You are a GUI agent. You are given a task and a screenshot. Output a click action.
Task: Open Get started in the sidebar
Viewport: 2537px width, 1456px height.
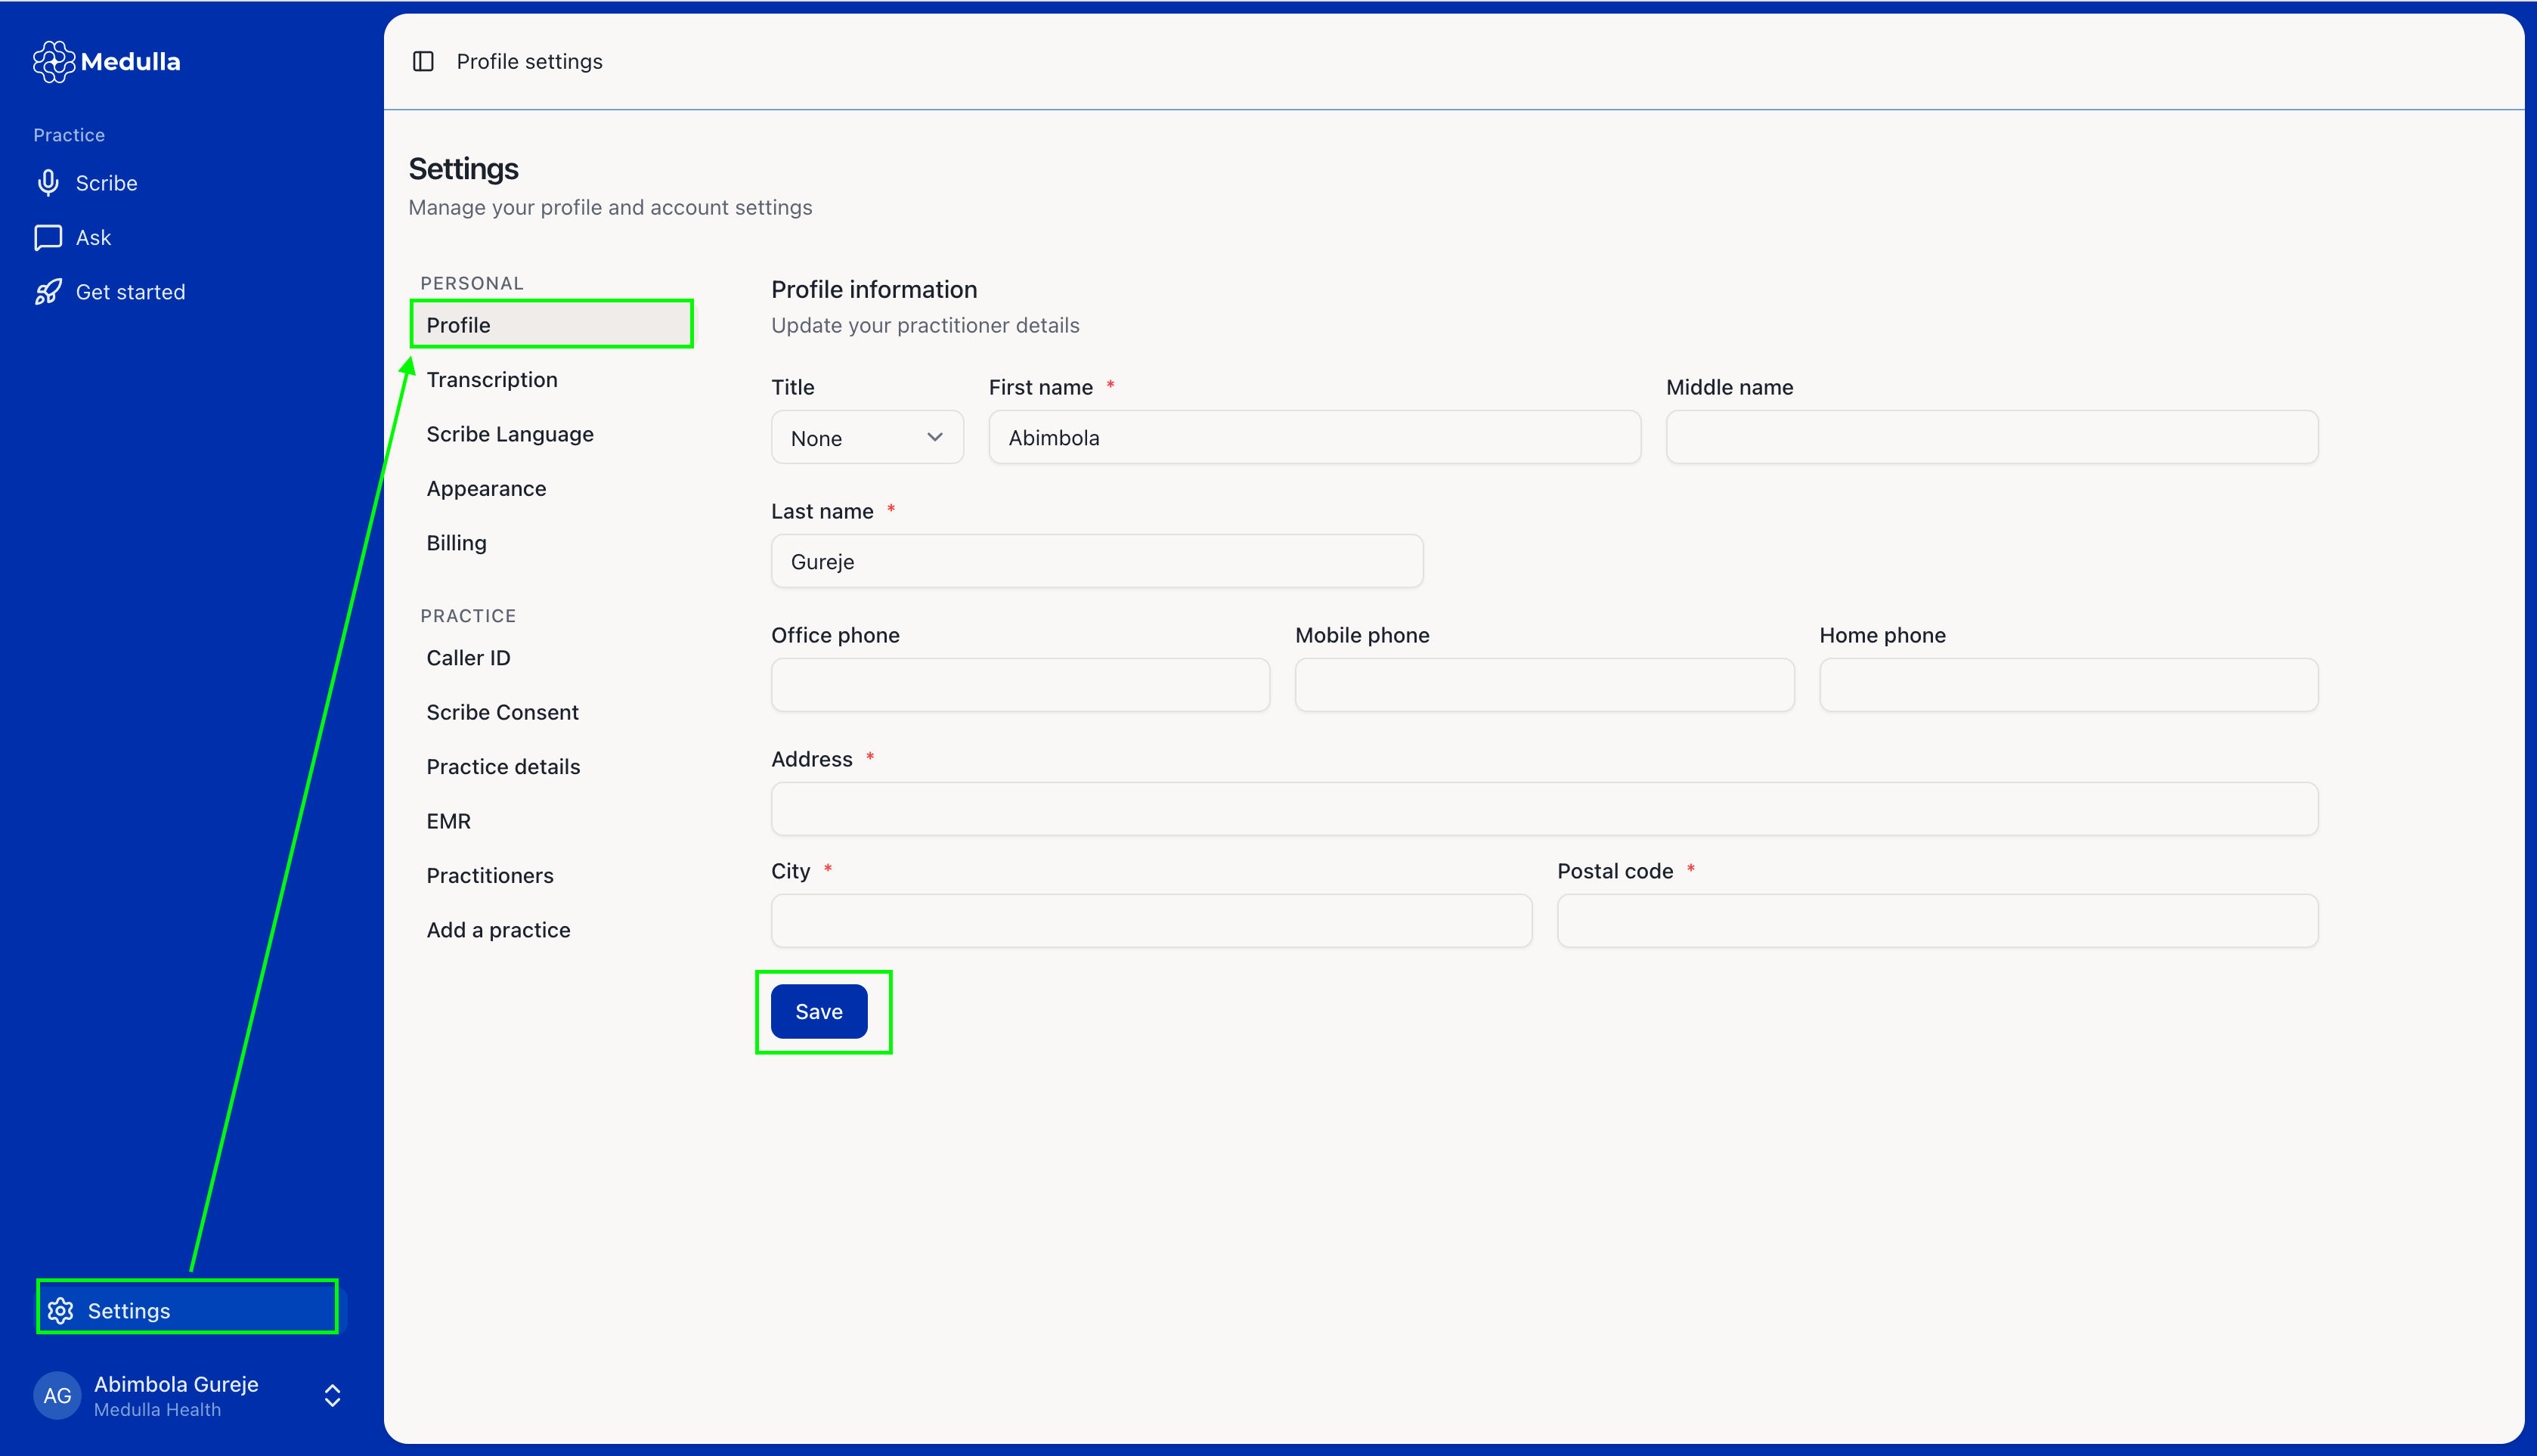(x=130, y=292)
